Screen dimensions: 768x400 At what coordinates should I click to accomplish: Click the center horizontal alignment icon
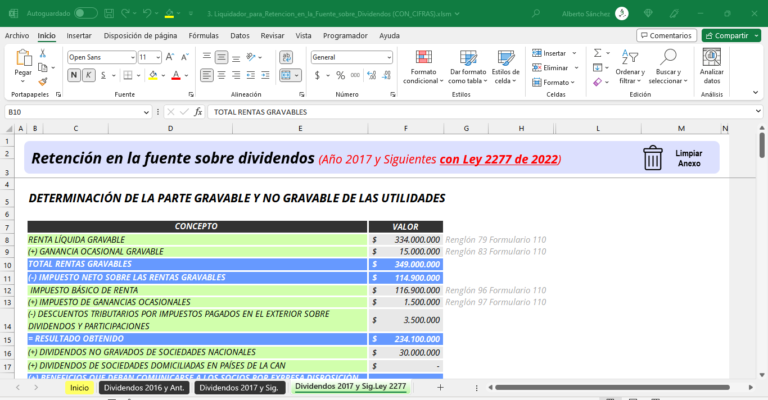point(221,75)
